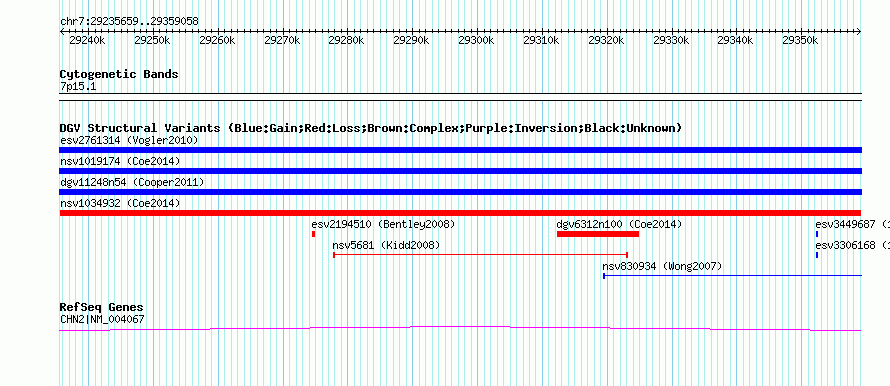Click the DGV Structural Variants track heading
The width and height of the screenshot is (890, 386).
(x=371, y=128)
